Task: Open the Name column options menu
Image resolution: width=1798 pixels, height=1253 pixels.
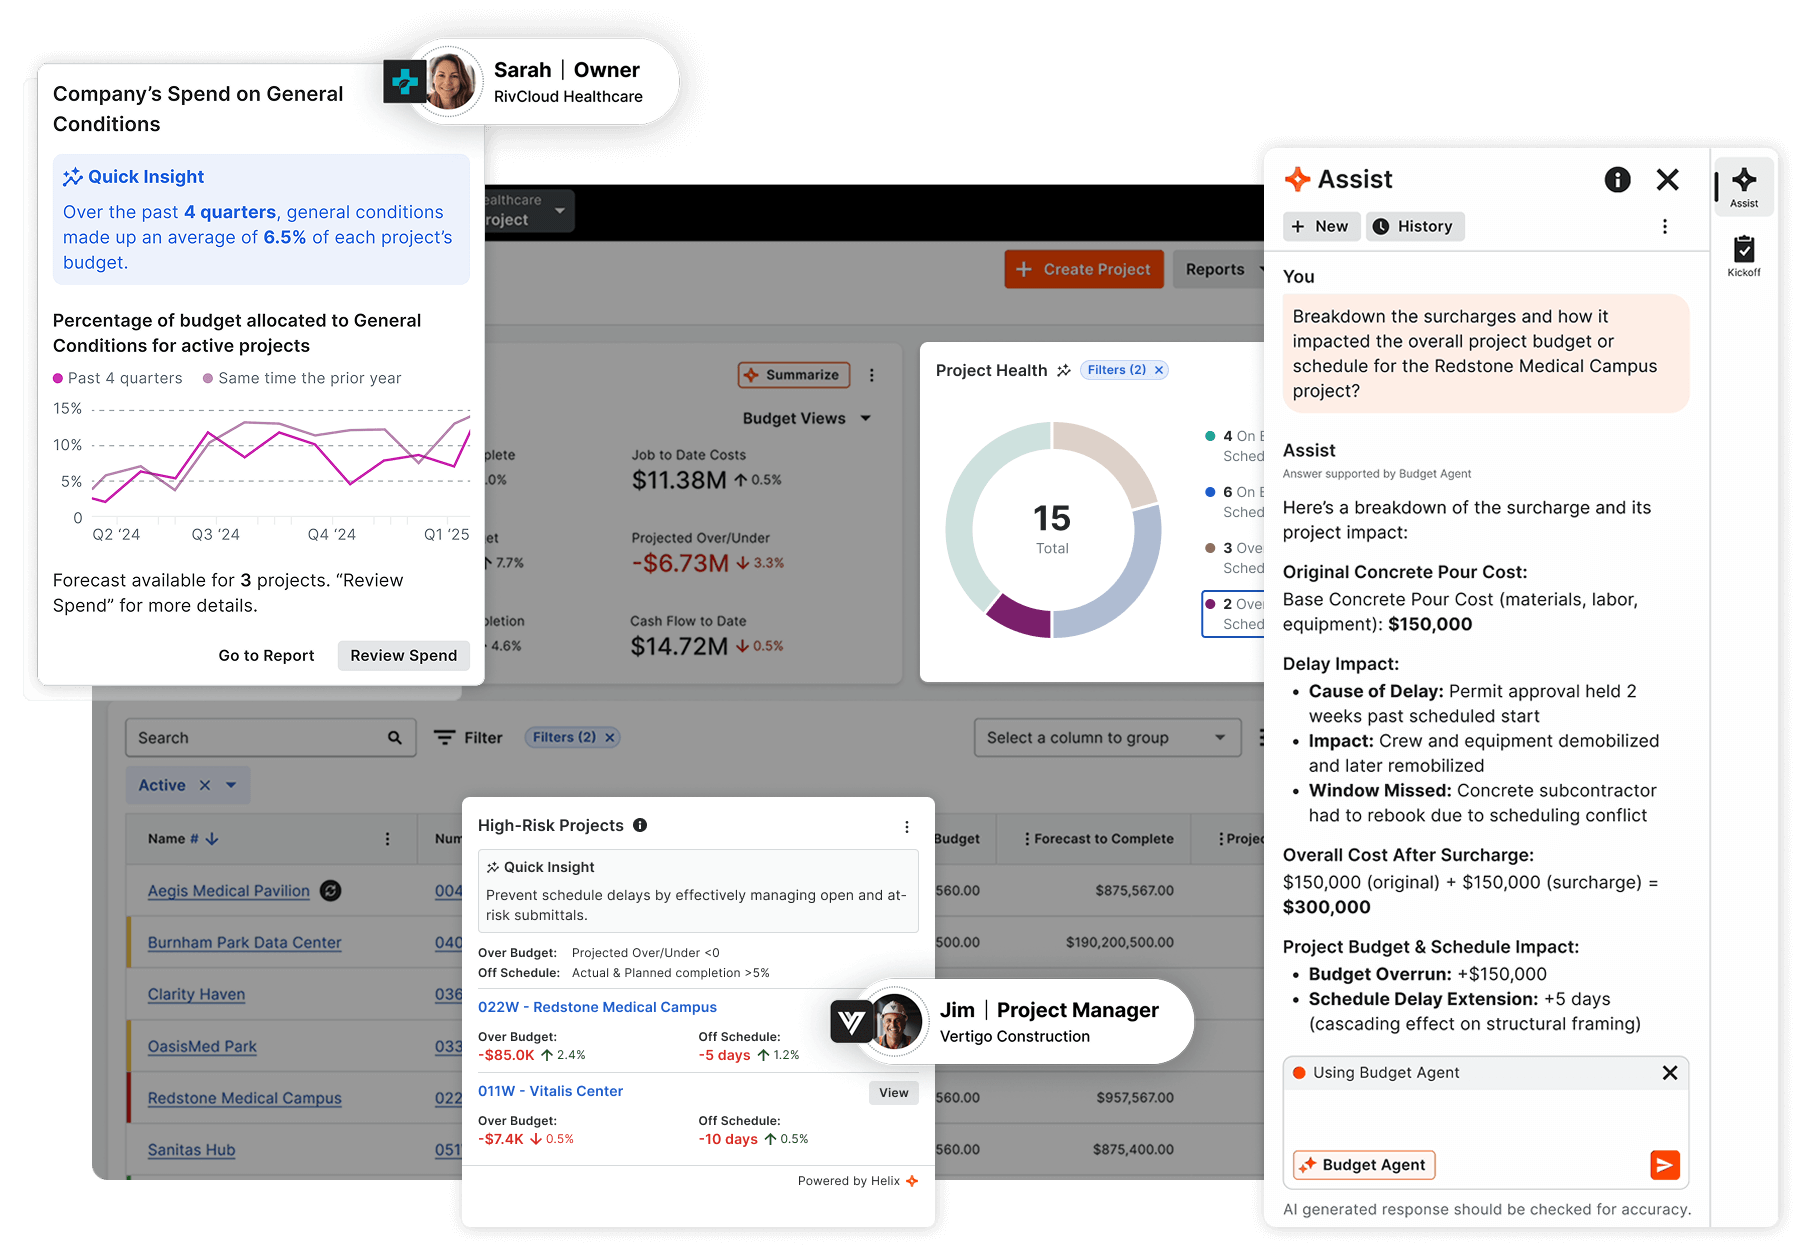Action: click(x=388, y=839)
